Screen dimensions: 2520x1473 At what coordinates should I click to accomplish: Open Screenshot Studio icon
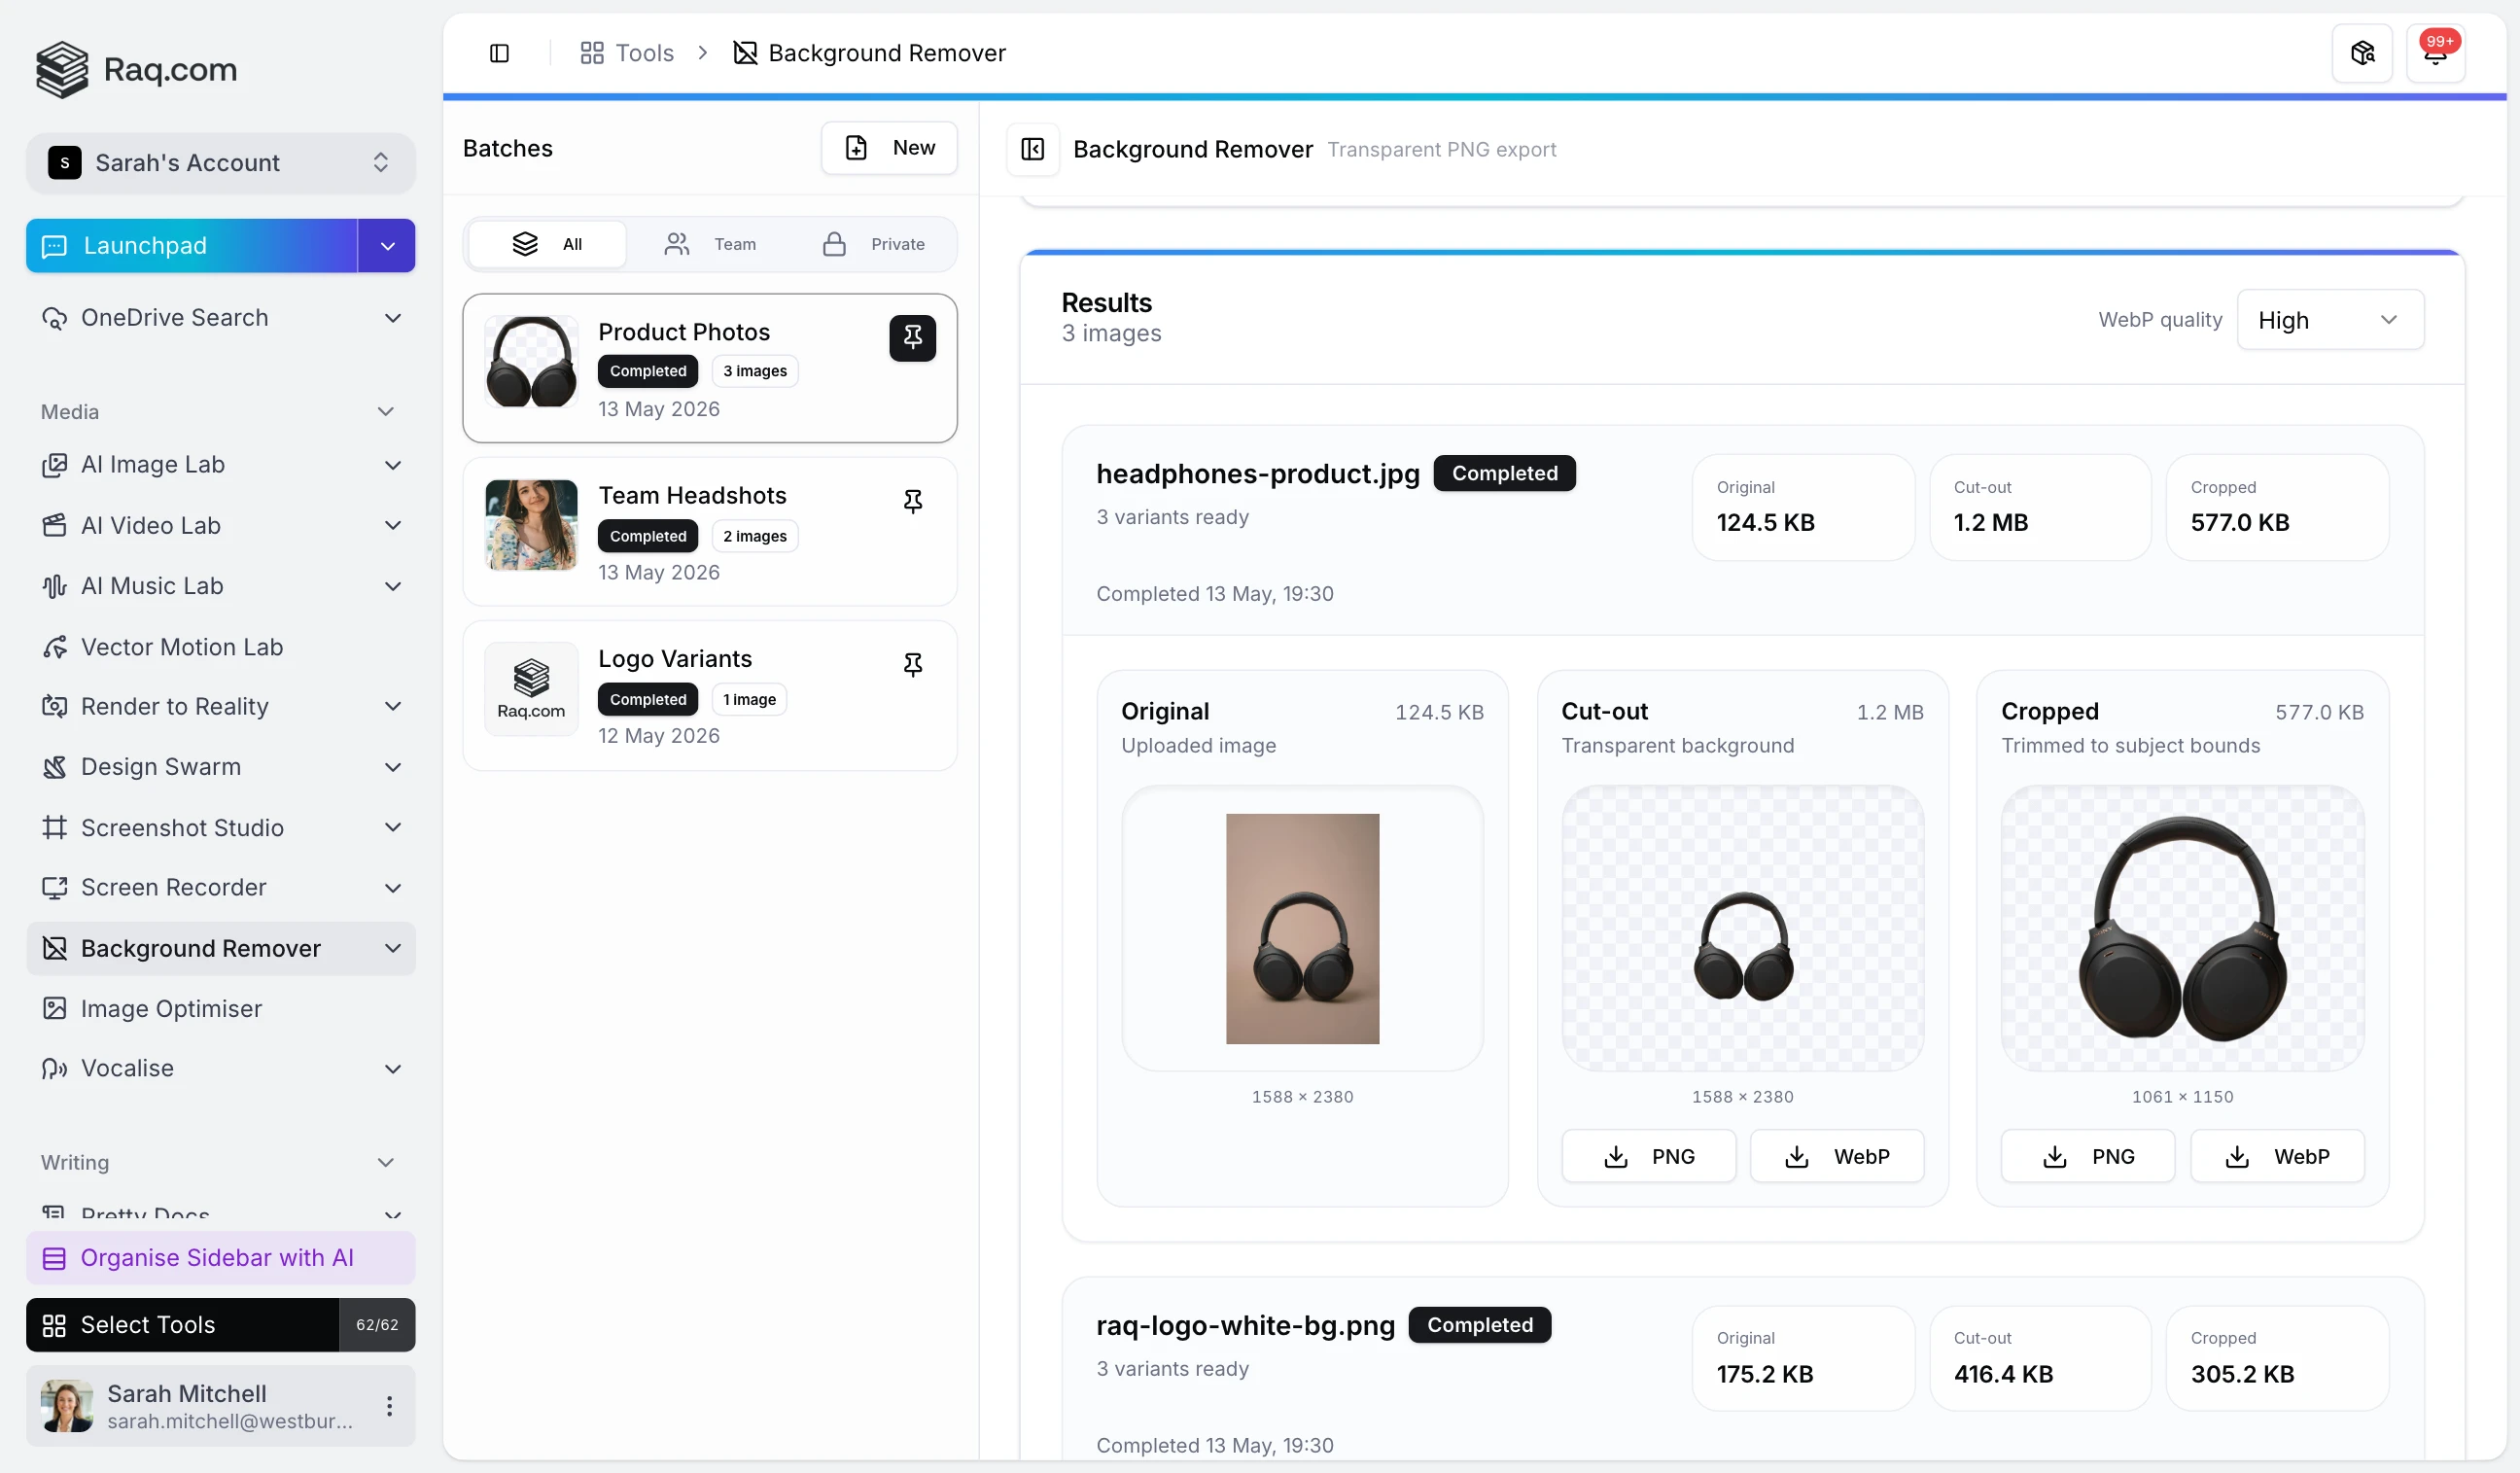click(54, 828)
